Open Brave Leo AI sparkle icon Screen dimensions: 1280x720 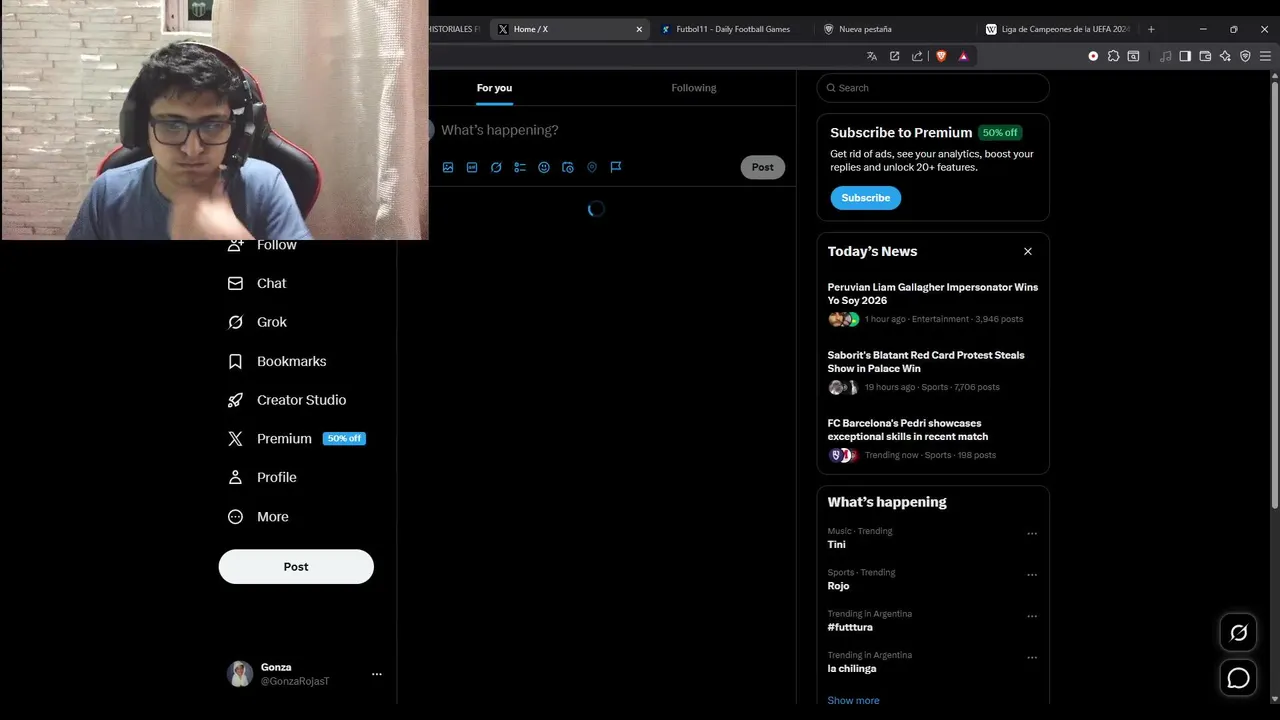click(x=1225, y=56)
